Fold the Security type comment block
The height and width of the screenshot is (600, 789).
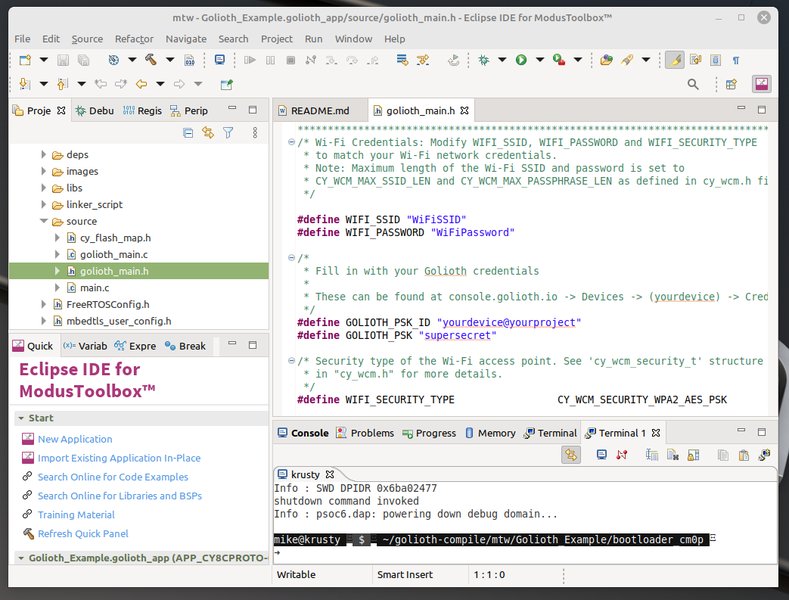point(291,360)
